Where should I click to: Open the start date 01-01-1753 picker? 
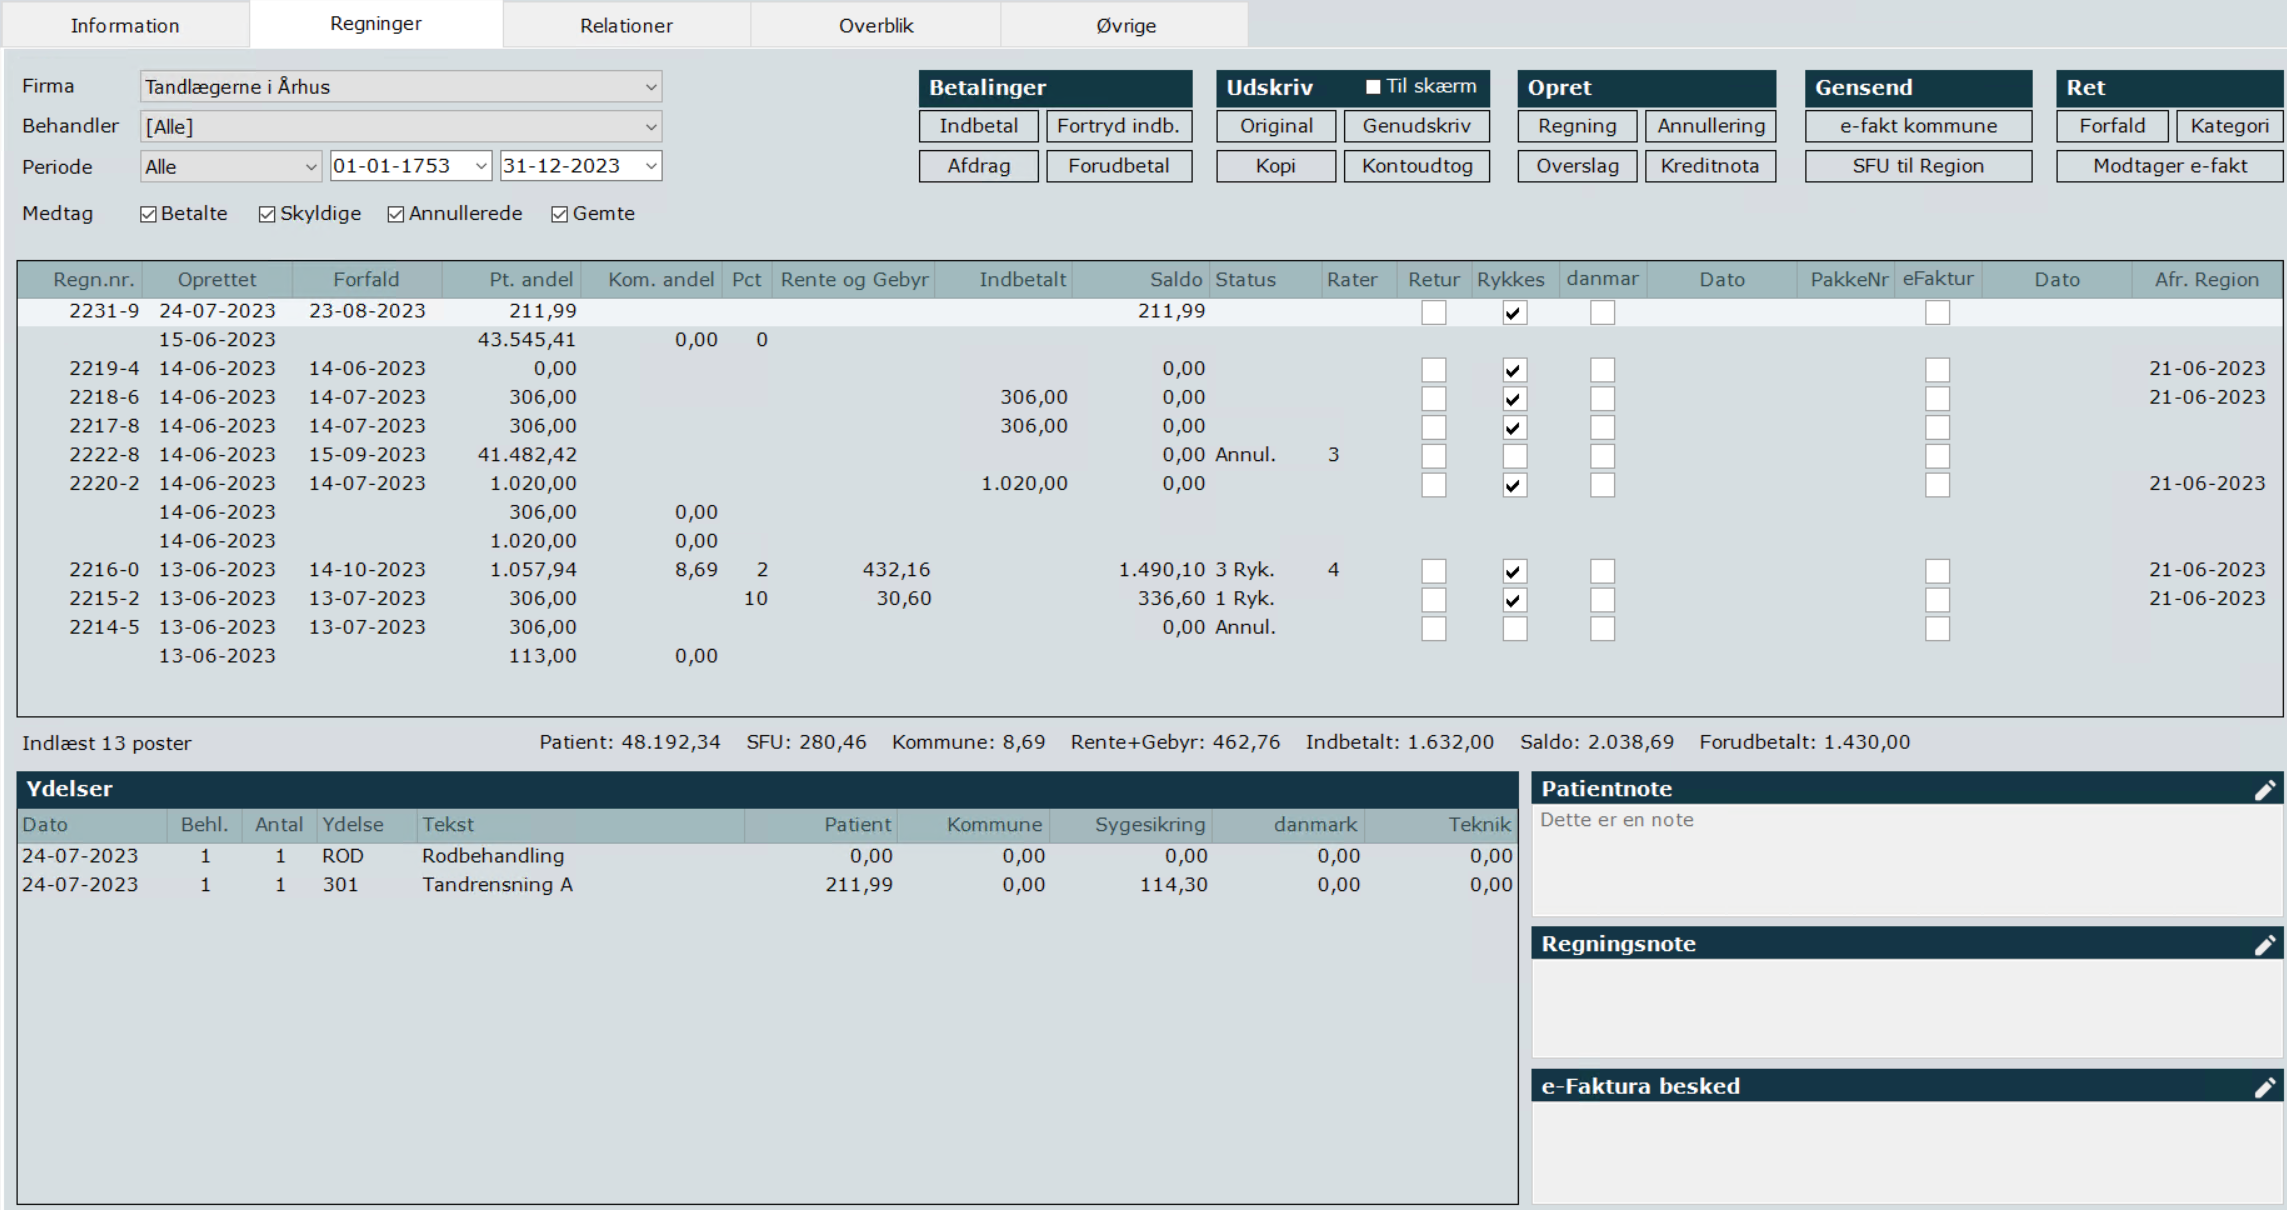(481, 166)
